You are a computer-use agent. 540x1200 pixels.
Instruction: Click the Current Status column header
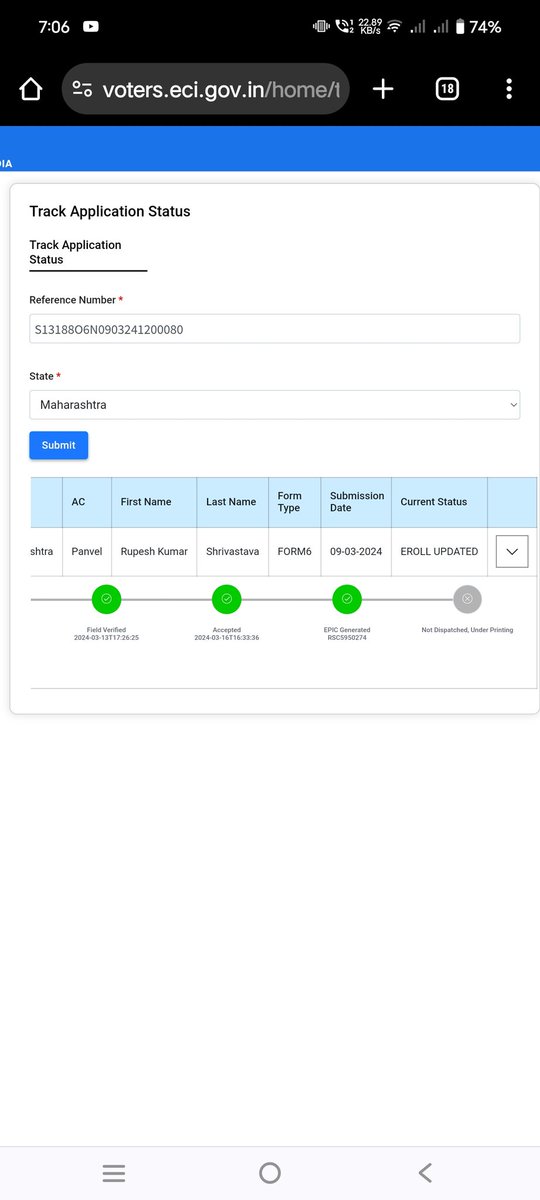439,502
